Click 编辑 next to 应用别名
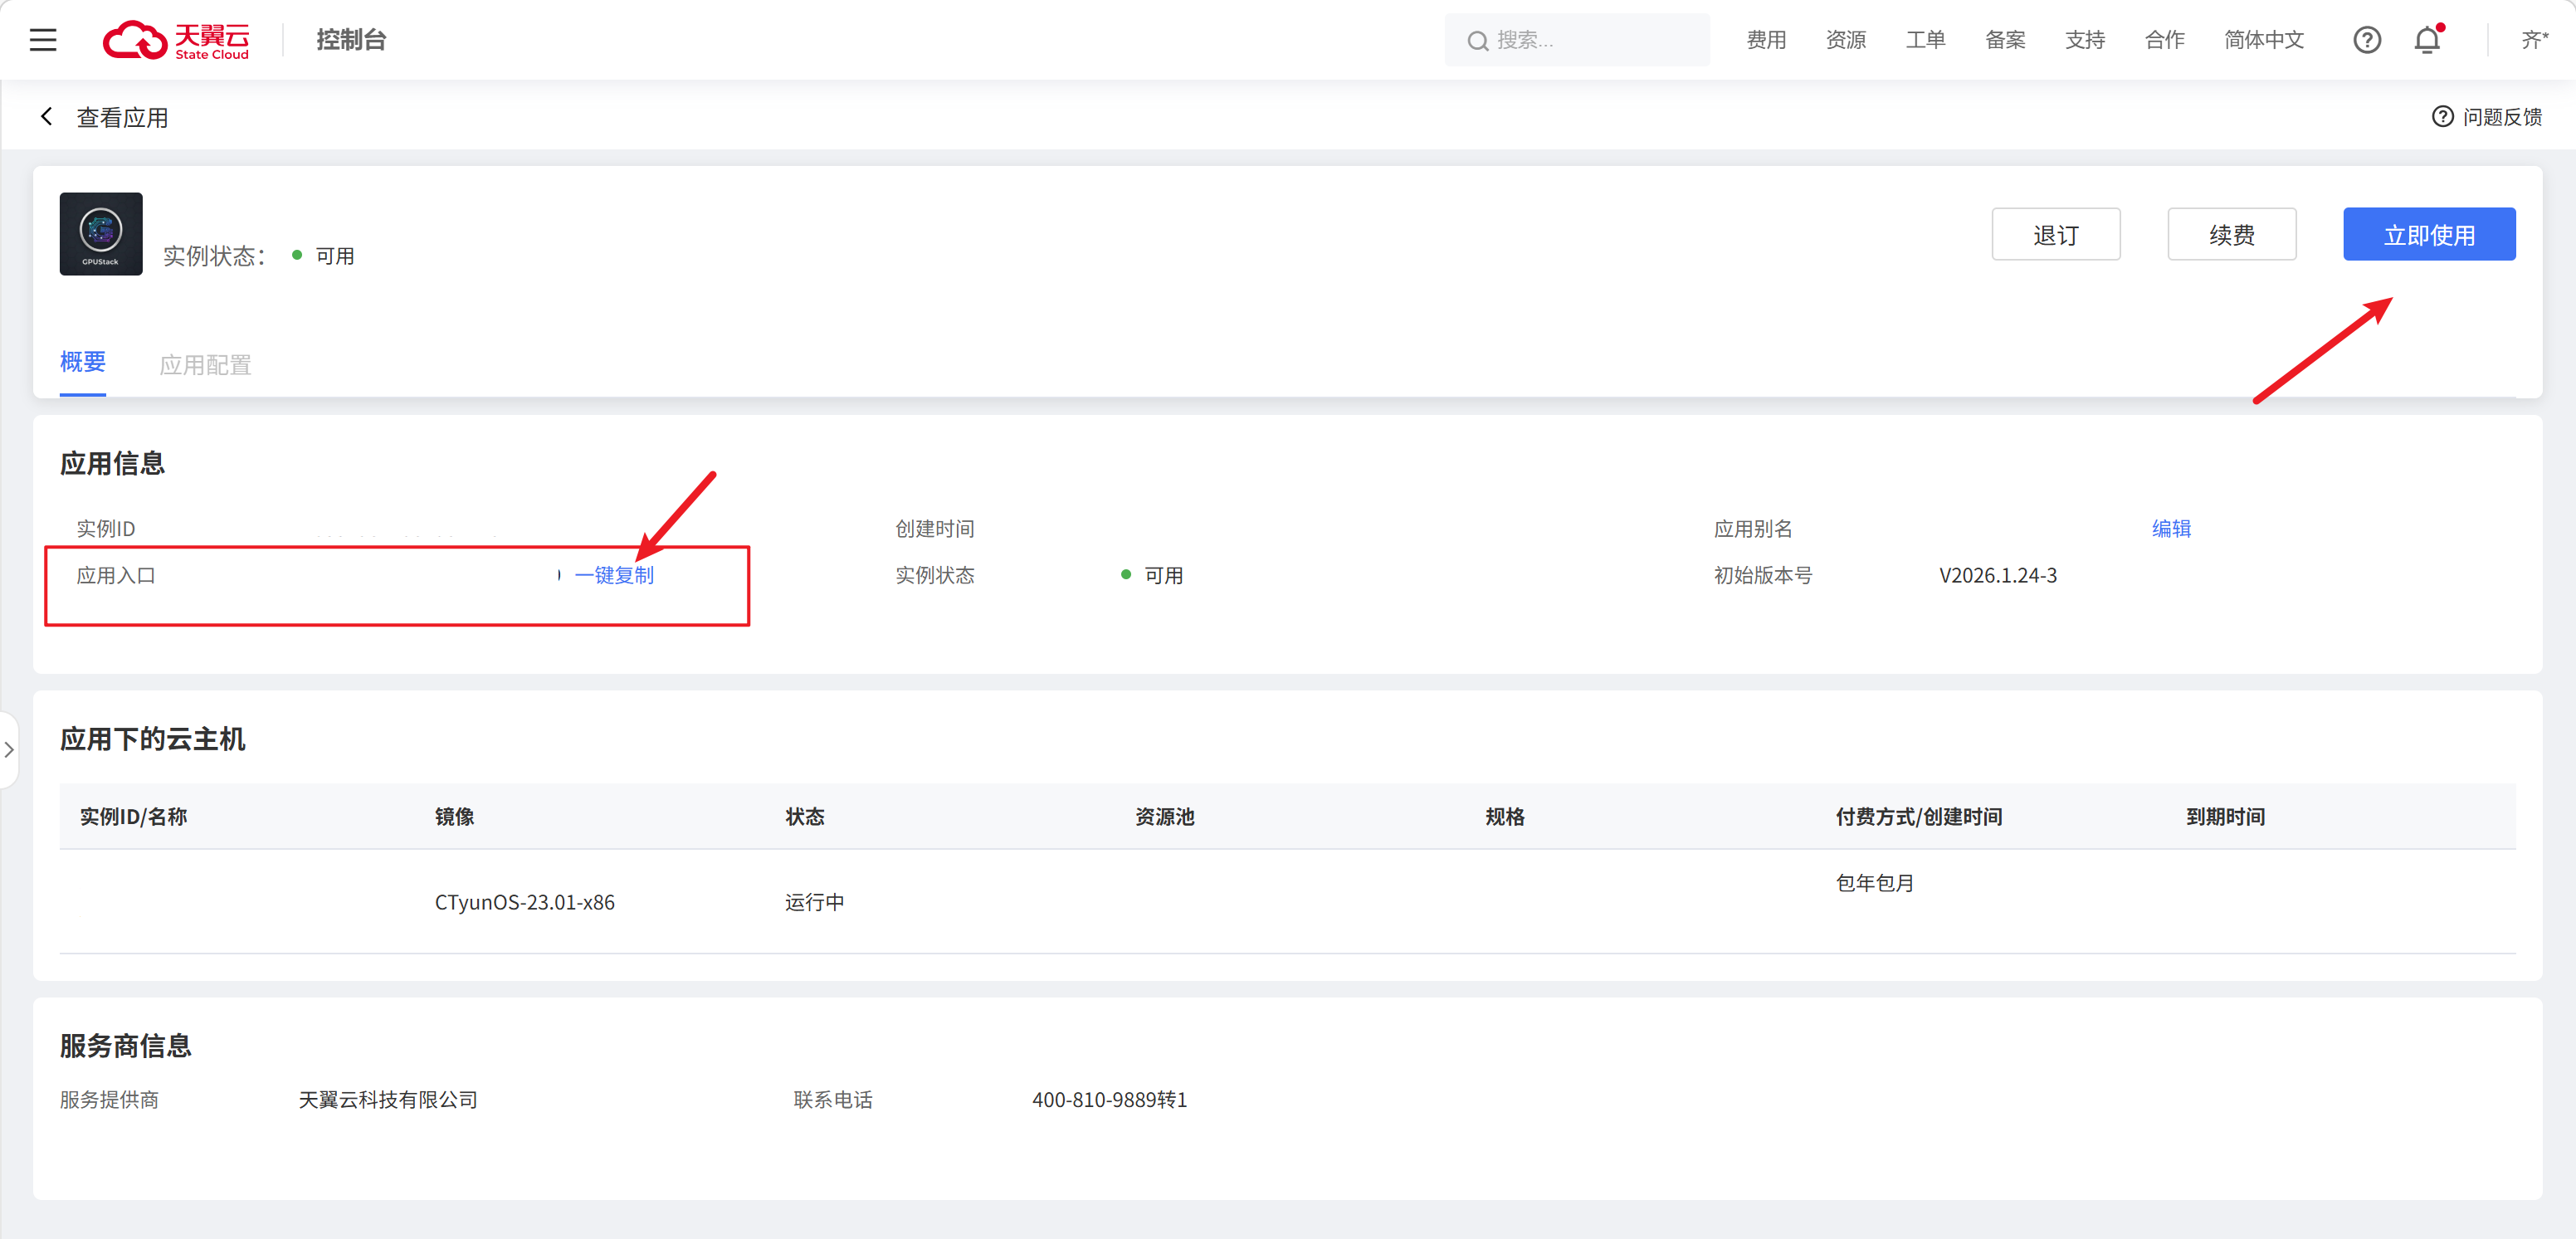The image size is (2576, 1239). (x=2170, y=528)
